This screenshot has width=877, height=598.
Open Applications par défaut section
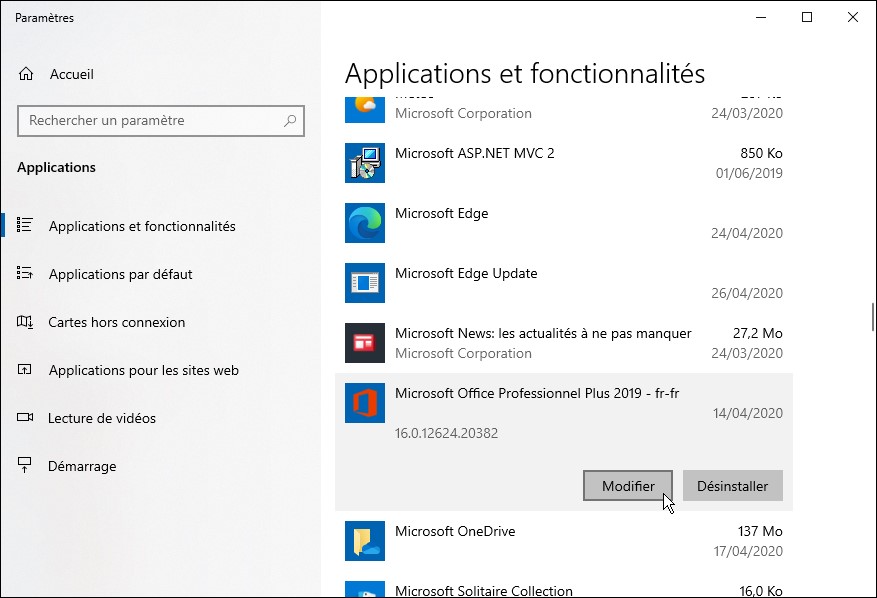pos(120,274)
